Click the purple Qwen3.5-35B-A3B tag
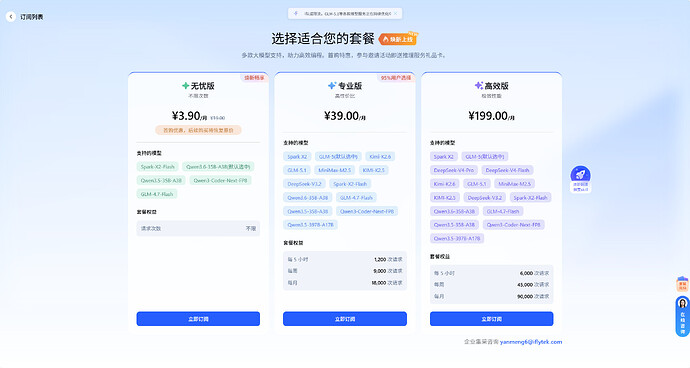Screen dimensions: 690x368 click(x=454, y=224)
